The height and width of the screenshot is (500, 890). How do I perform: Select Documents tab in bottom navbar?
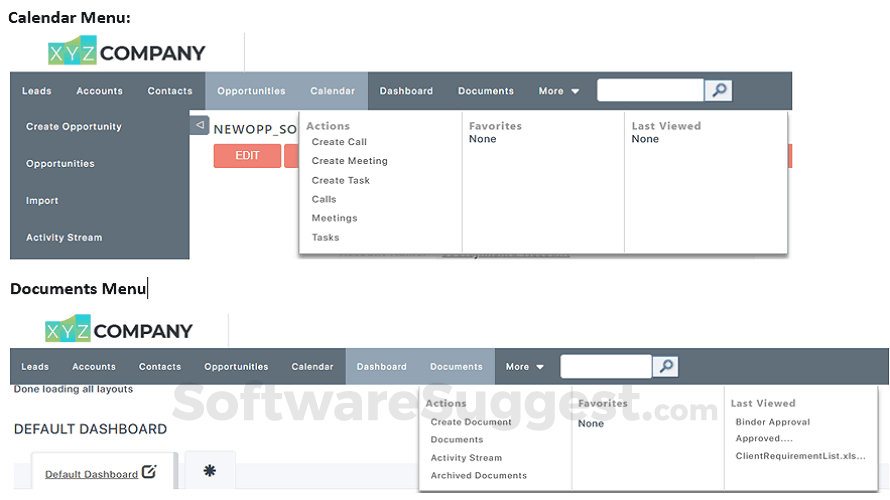pyautogui.click(x=456, y=367)
